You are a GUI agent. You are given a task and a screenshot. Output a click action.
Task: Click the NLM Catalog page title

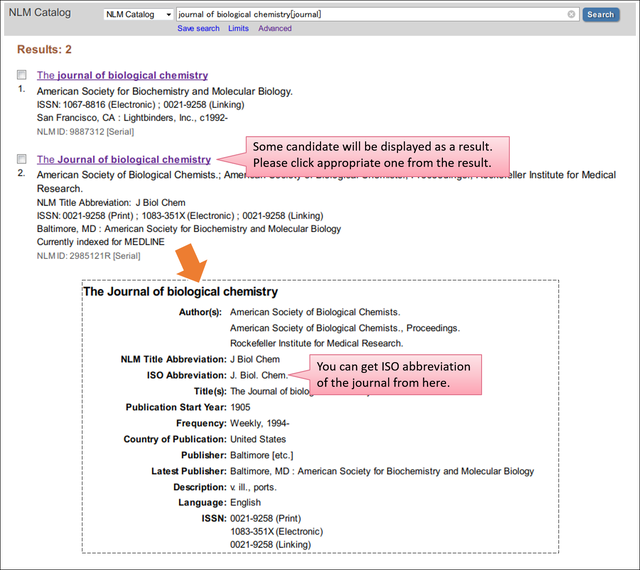tap(40, 13)
